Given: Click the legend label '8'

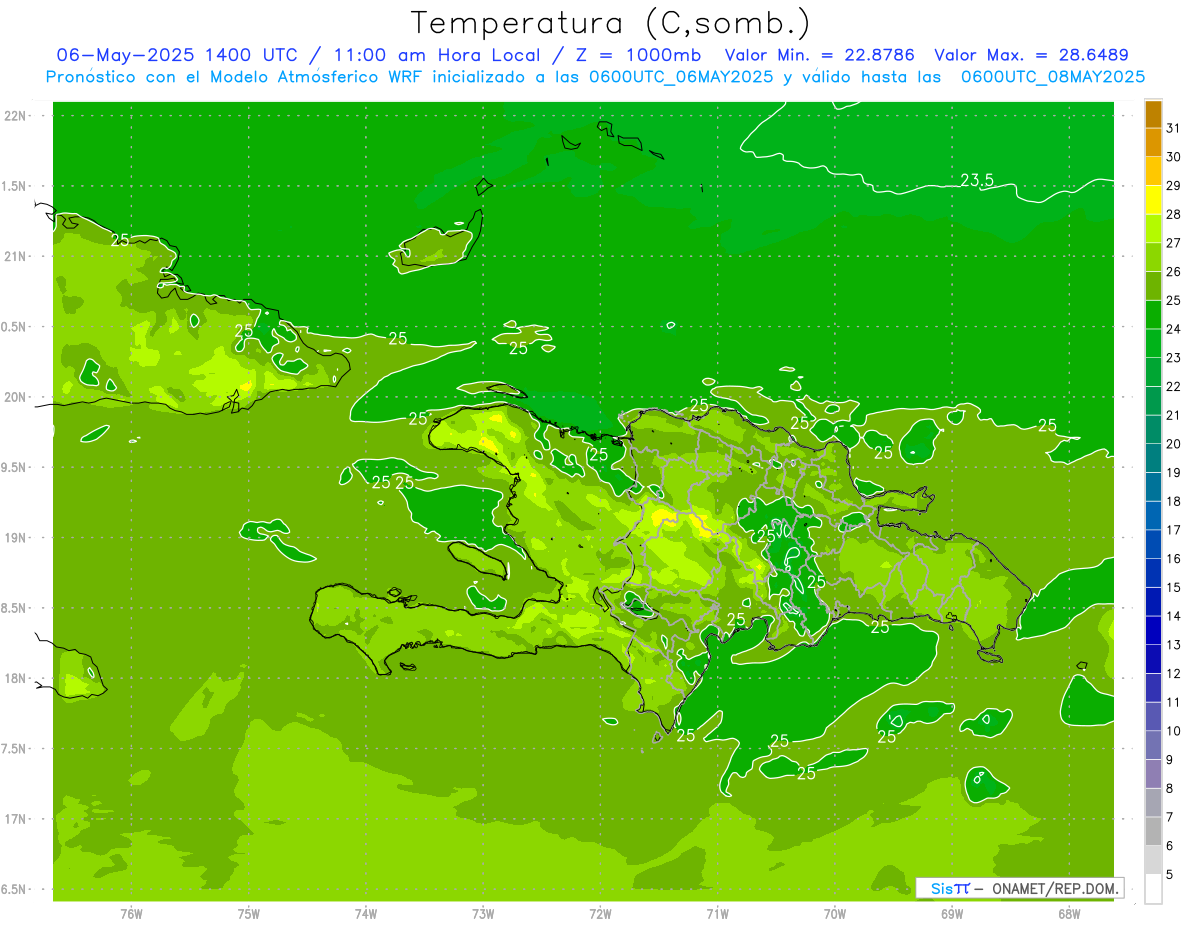Looking at the screenshot, I should [x=1169, y=789].
